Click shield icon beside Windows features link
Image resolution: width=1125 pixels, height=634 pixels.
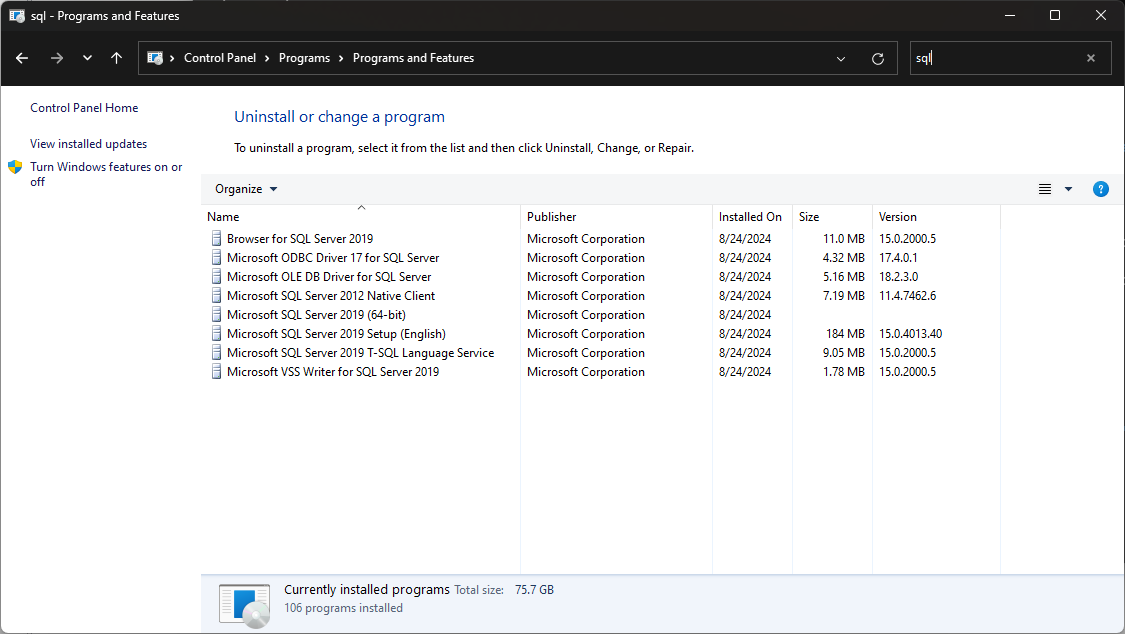pos(15,167)
